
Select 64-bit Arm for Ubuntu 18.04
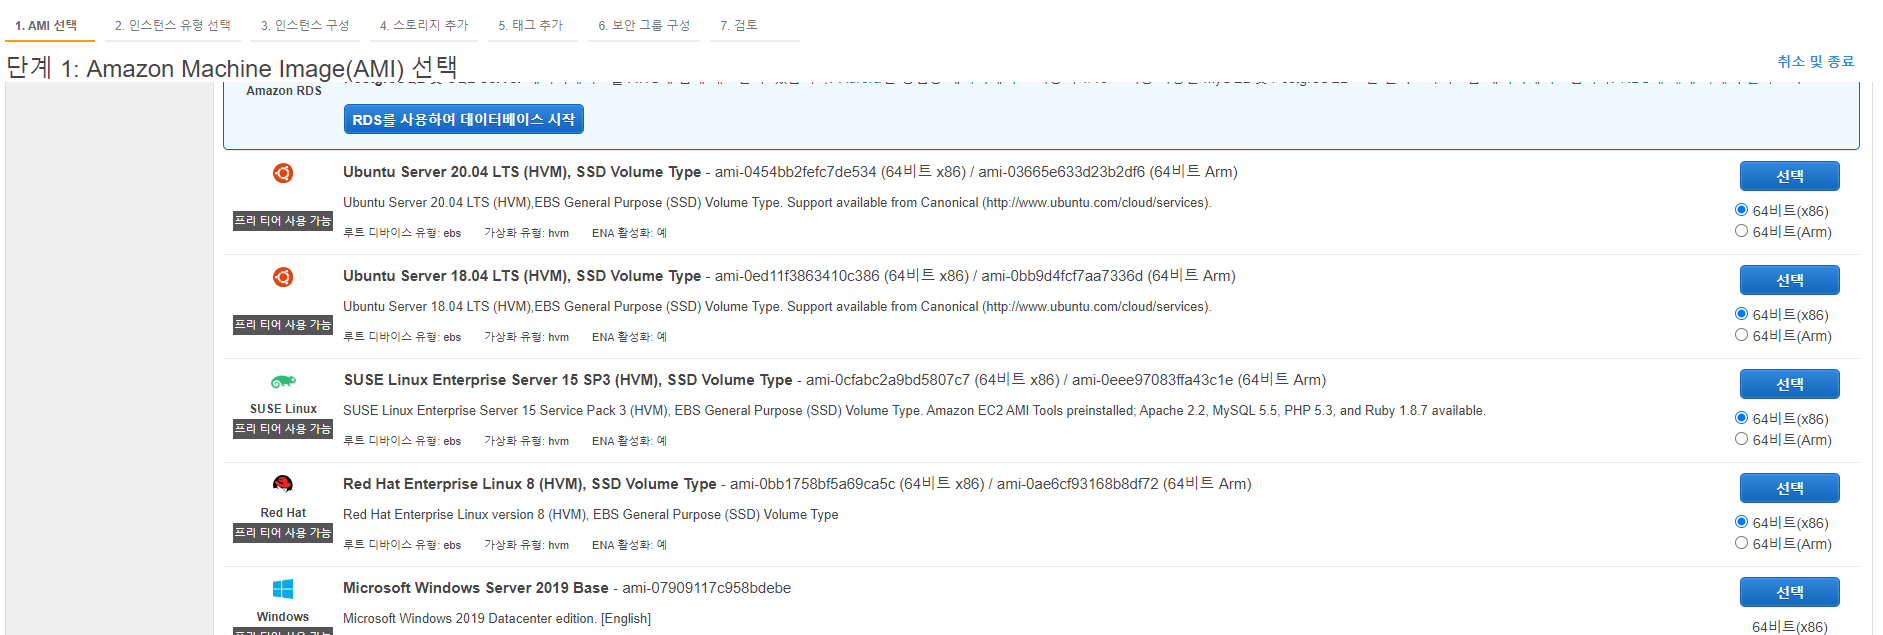[x=1741, y=335]
